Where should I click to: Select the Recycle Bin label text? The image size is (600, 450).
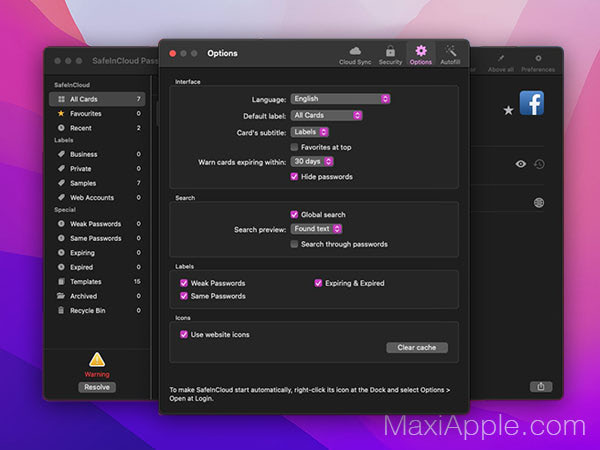88,311
